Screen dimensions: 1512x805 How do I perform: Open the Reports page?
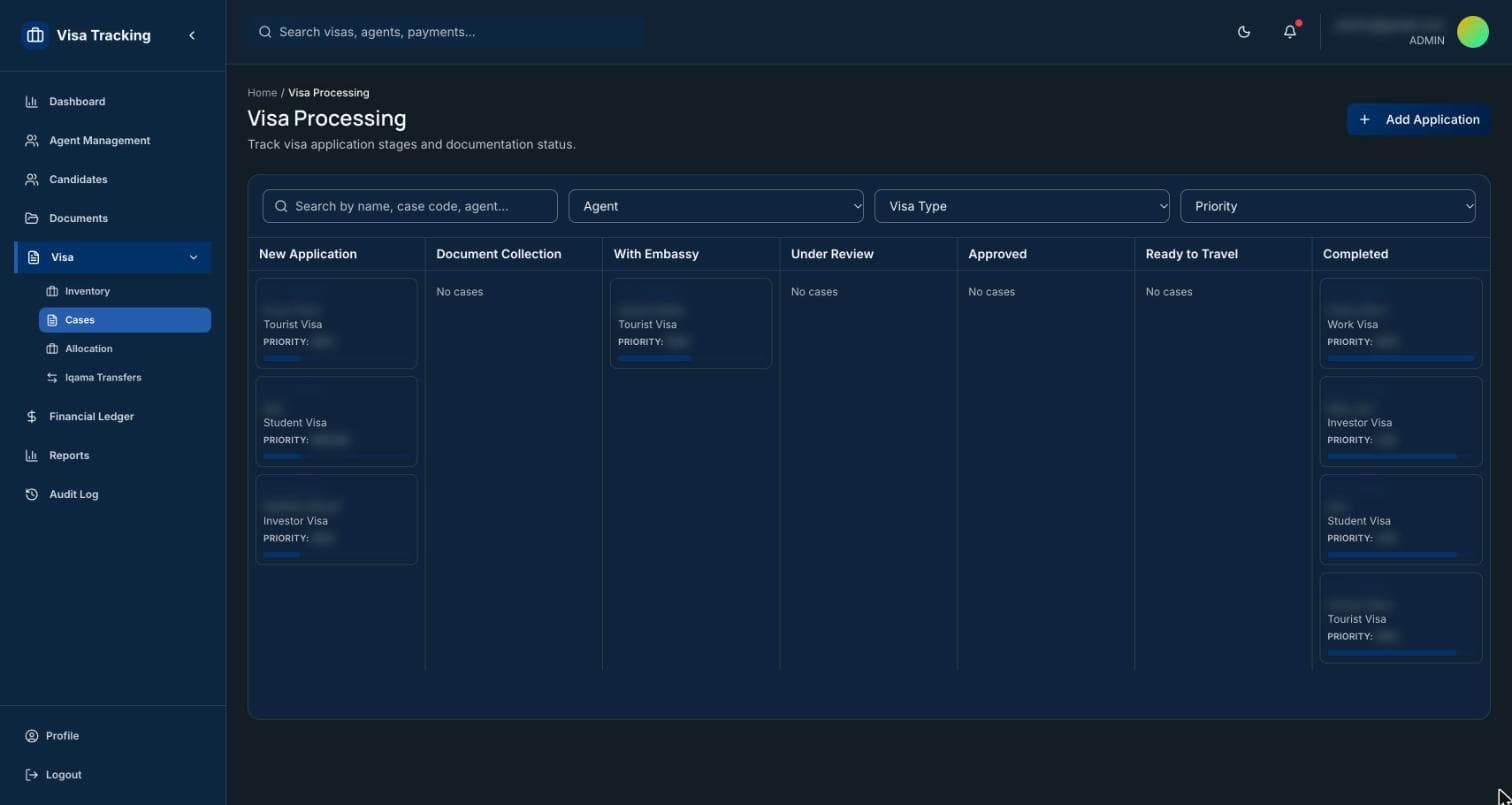pos(113,456)
